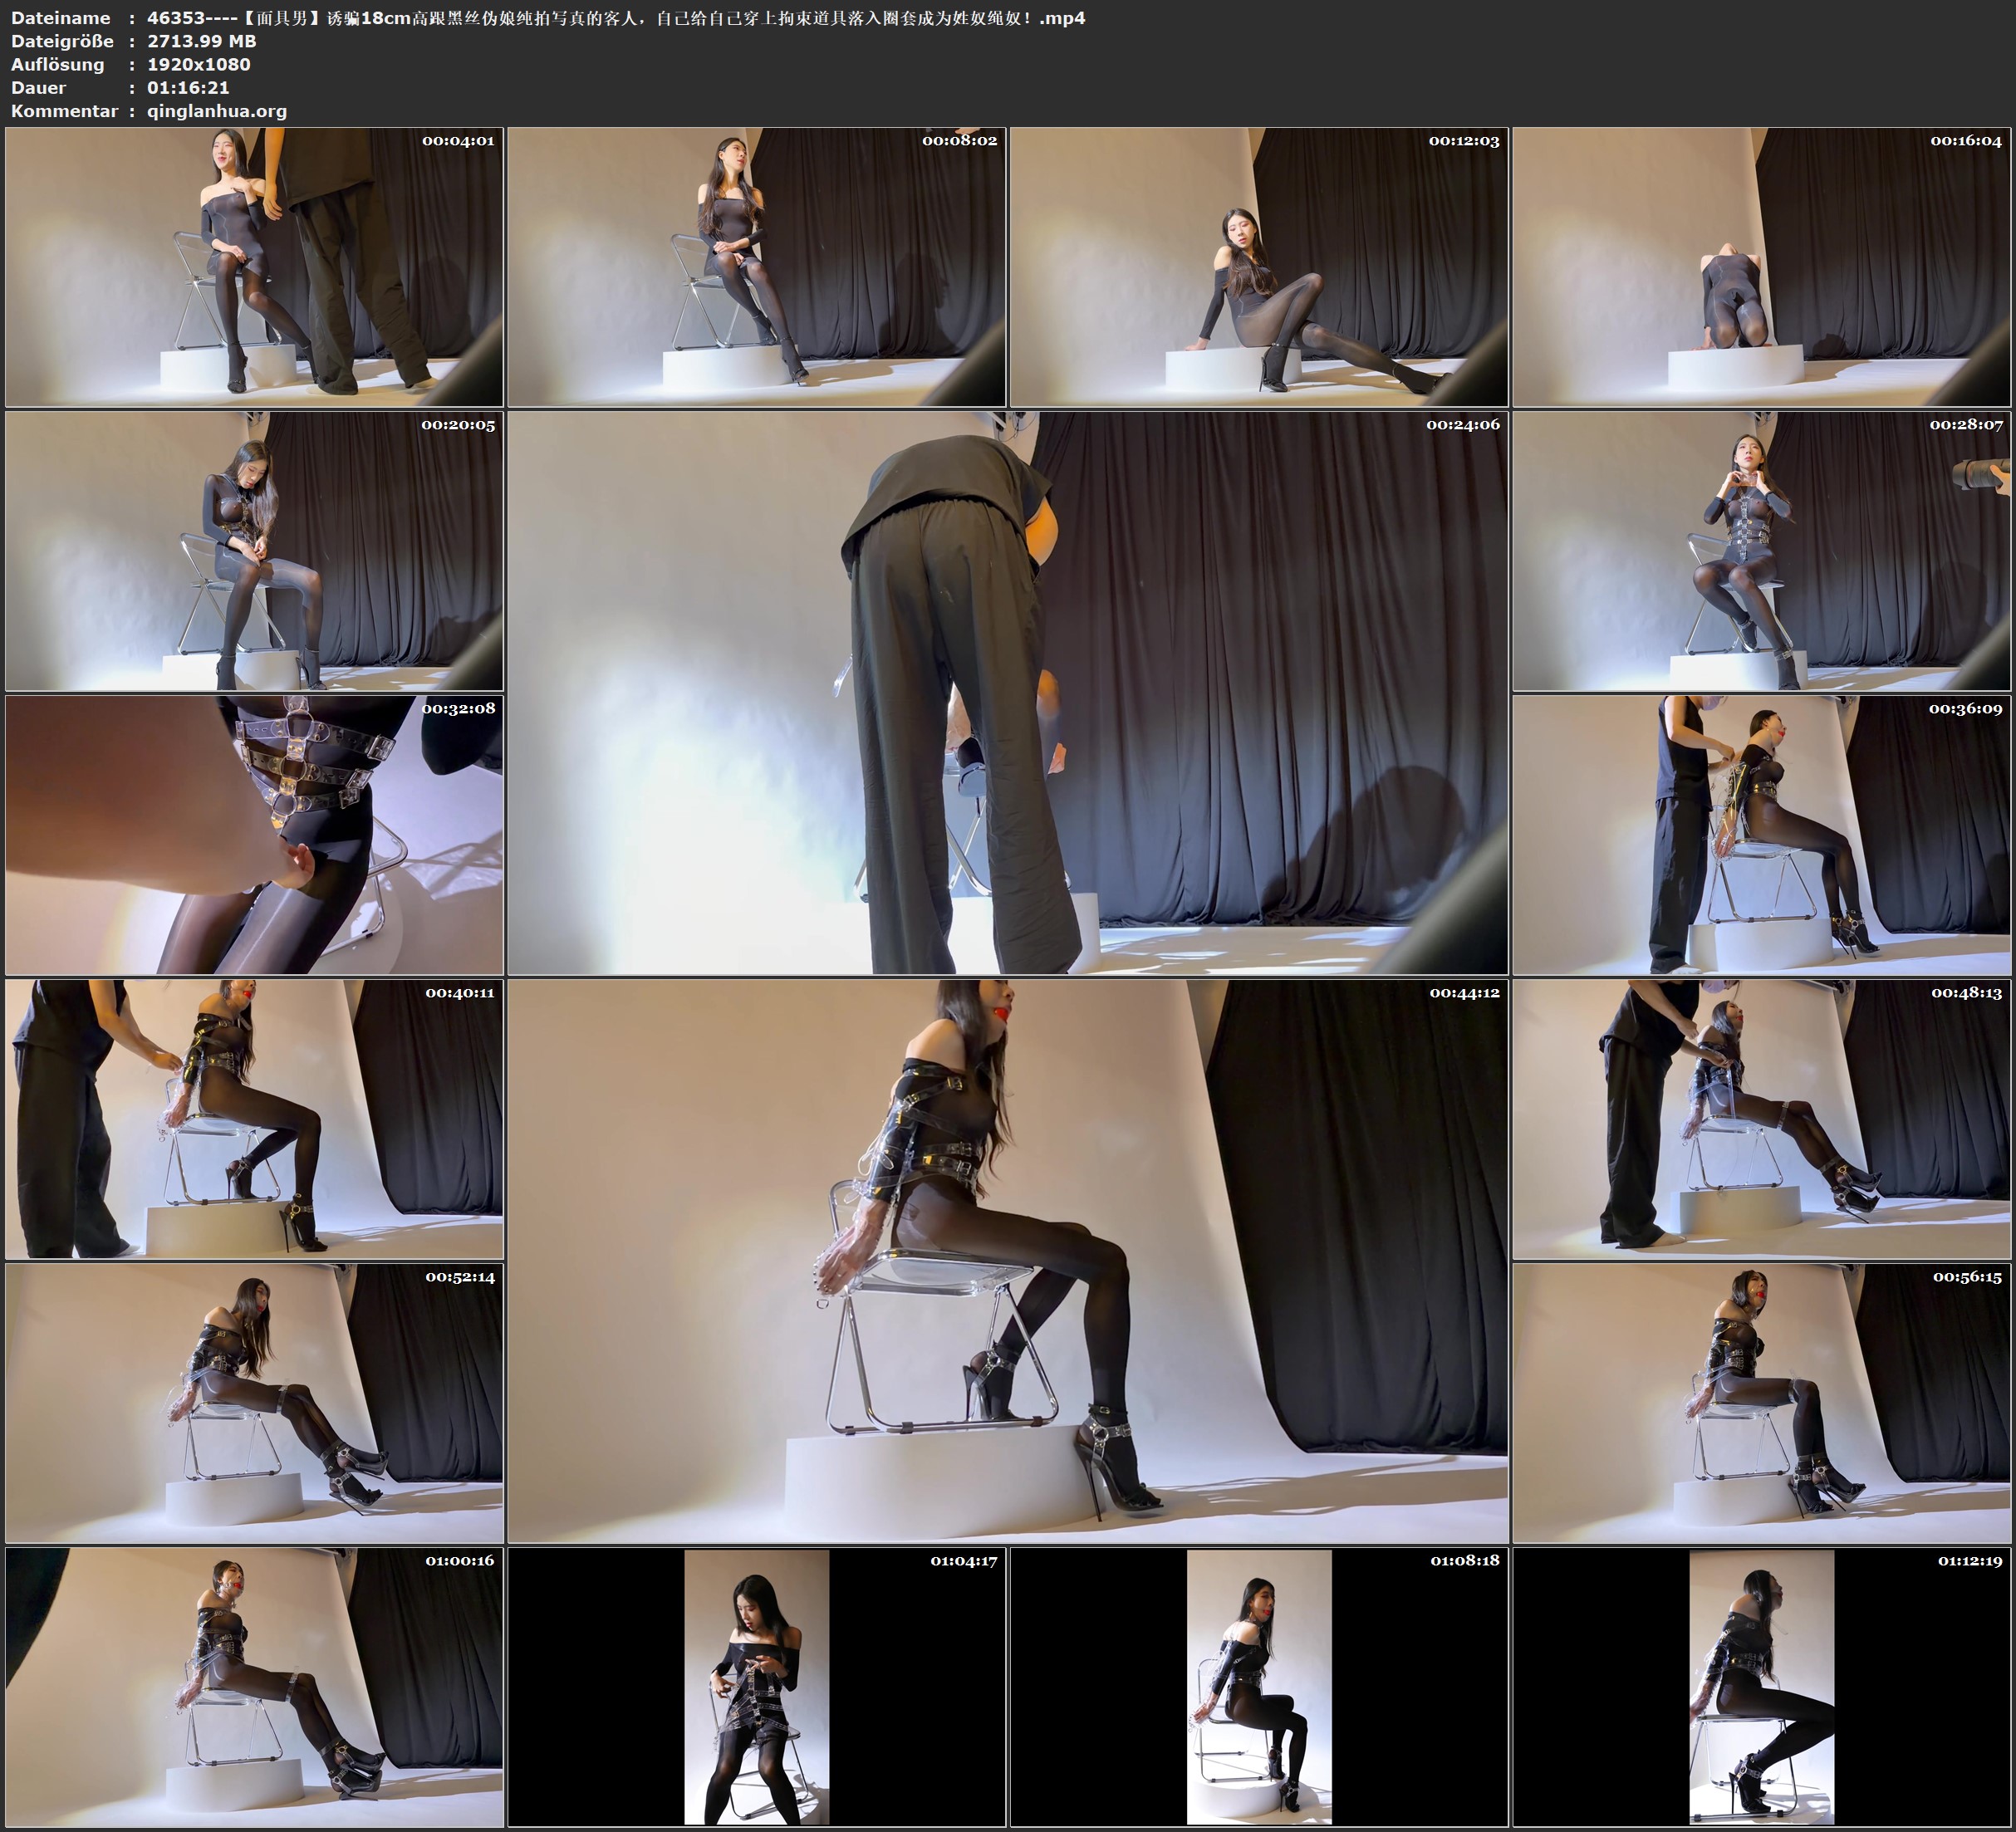Viewport: 2016px width, 1832px height.
Task: Select the large frame at 00:44:12
Action: coord(1007,1261)
